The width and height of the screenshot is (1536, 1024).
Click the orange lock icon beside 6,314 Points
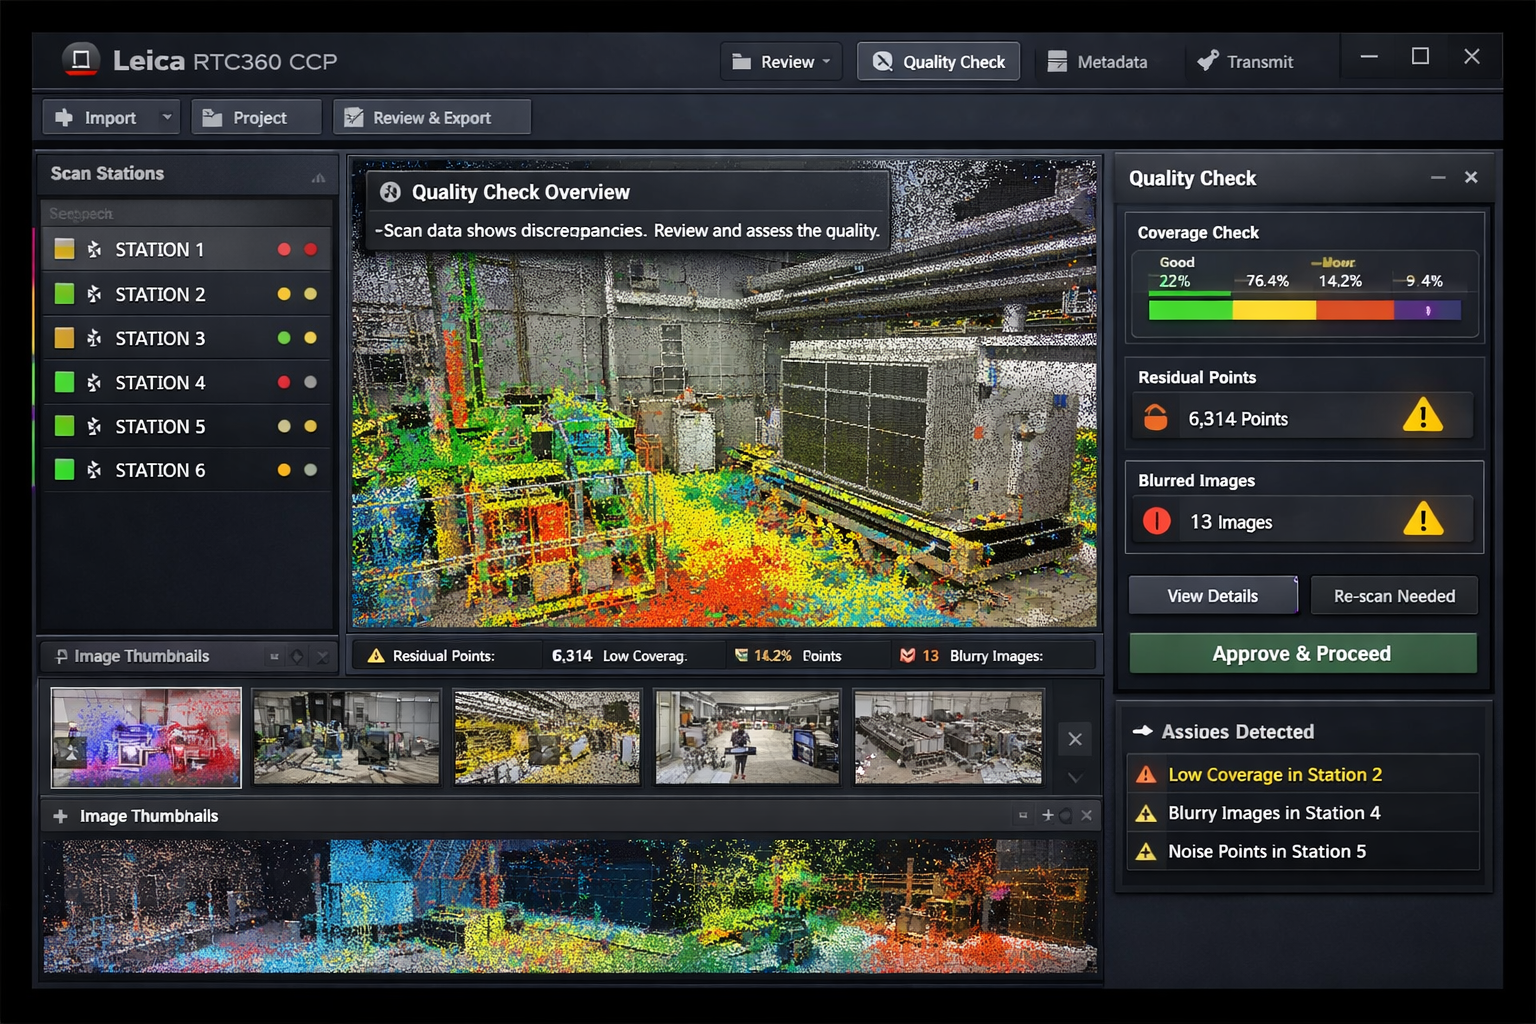click(1156, 417)
